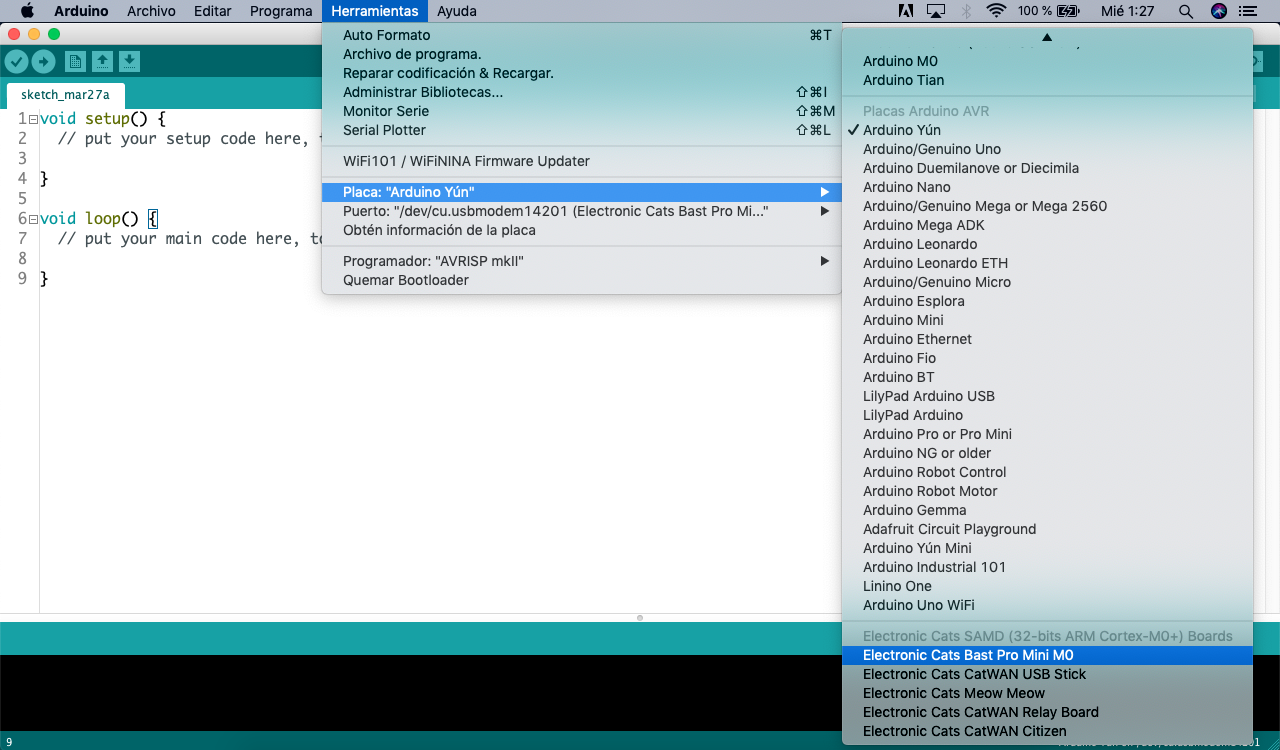Select Arduino M0 board
1280x750 pixels.
1047,61
